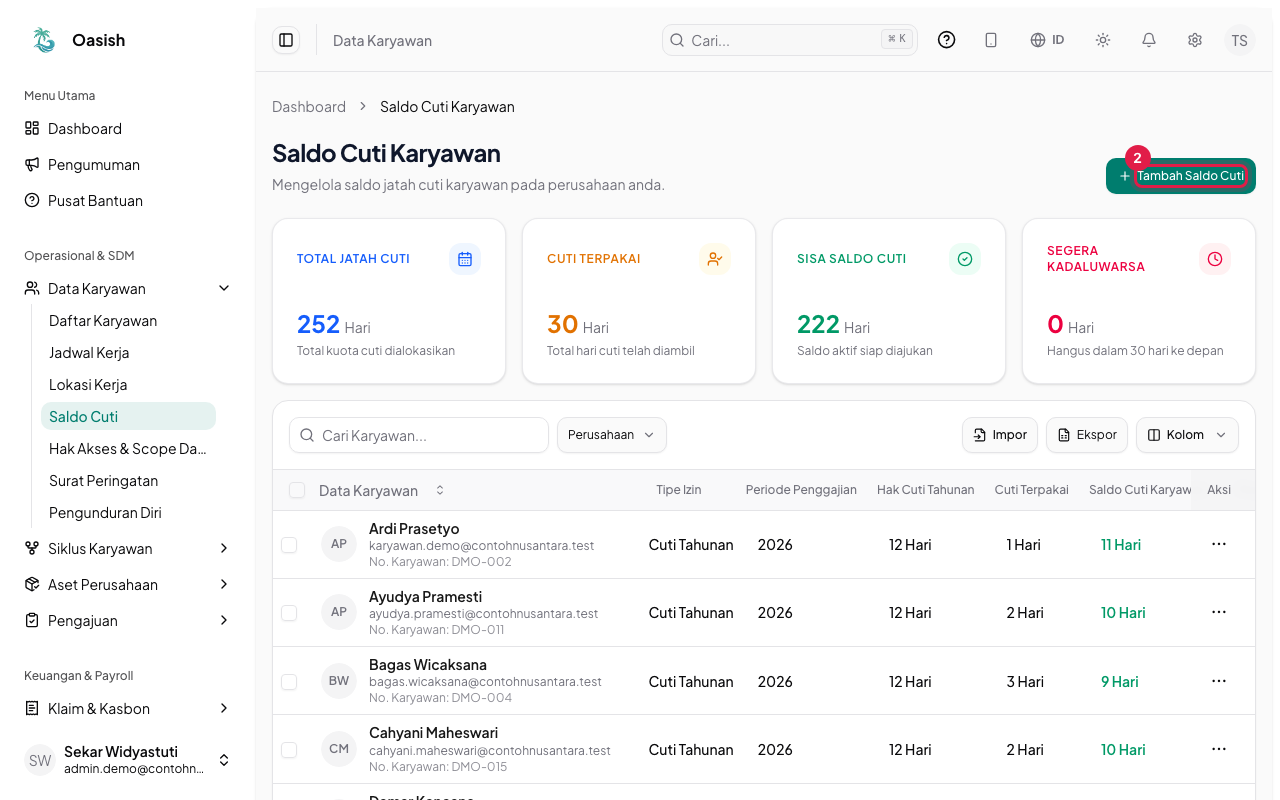Click the mobile device icon in header
Image resolution: width=1280 pixels, height=800 pixels.
991,40
